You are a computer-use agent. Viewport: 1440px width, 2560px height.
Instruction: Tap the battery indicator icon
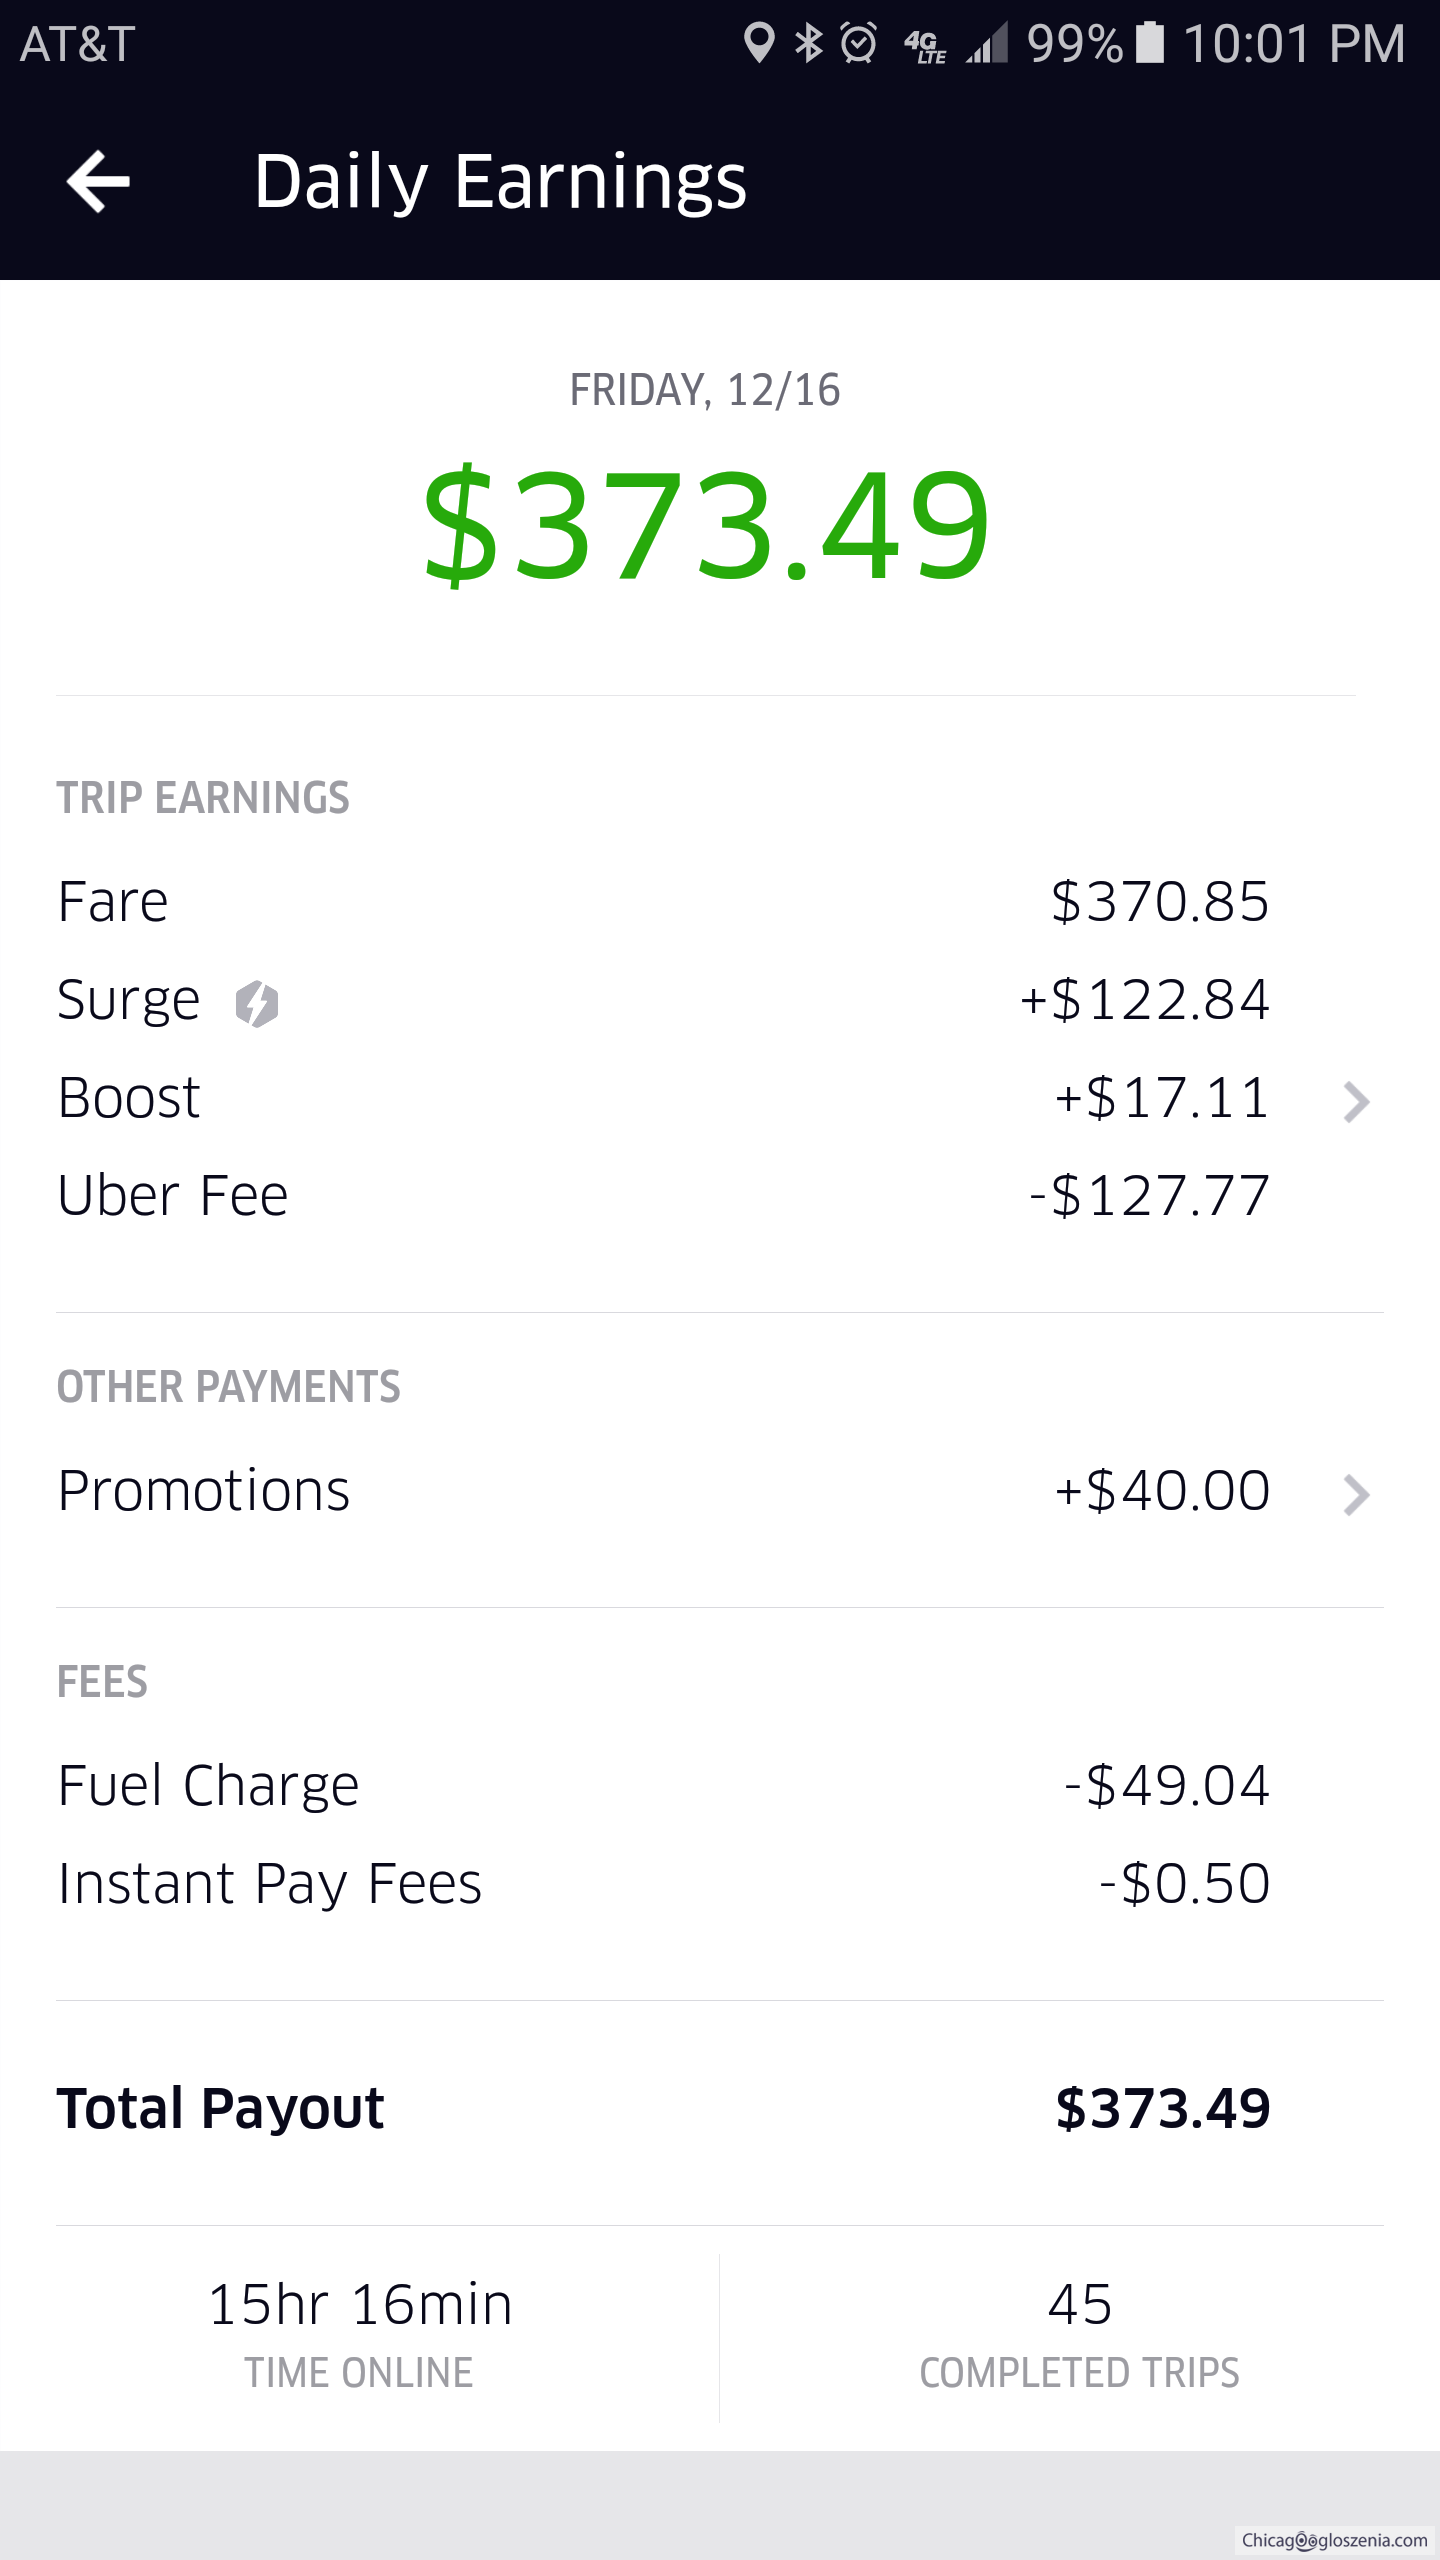pyautogui.click(x=1150, y=43)
